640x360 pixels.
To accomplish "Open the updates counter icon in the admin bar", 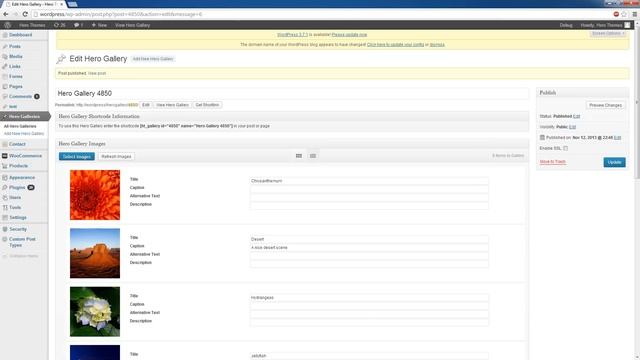I will (x=60, y=25).
